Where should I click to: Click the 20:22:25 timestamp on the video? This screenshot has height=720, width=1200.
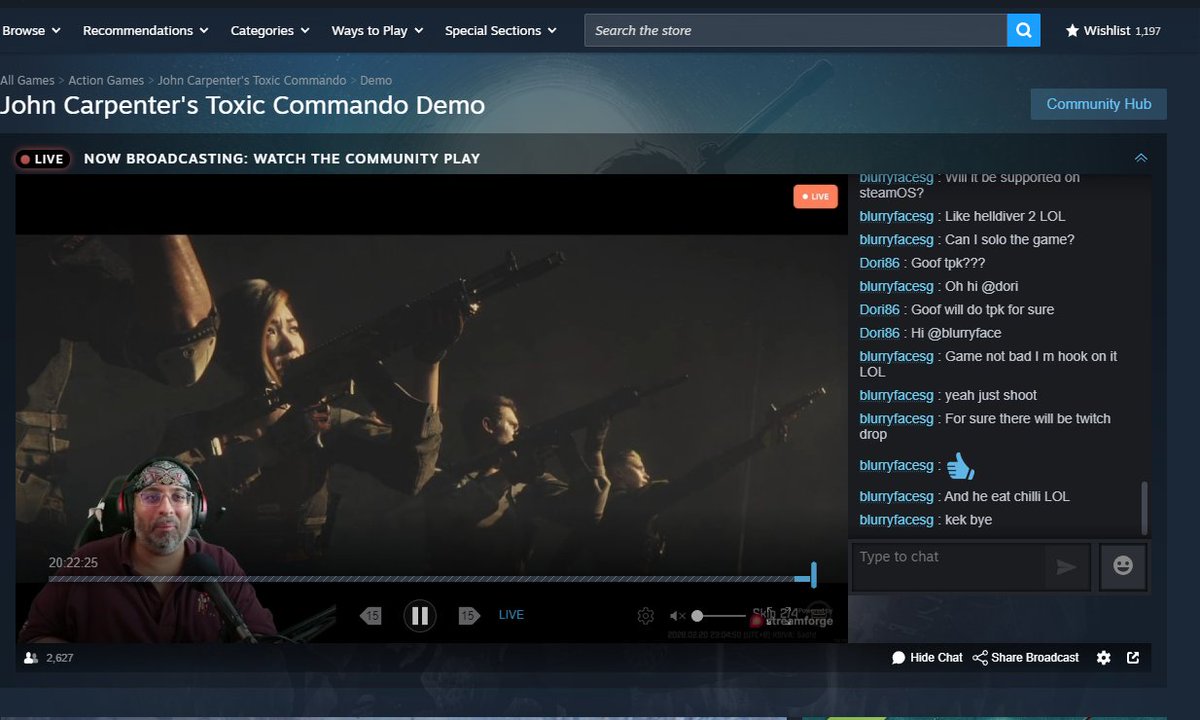coord(73,563)
